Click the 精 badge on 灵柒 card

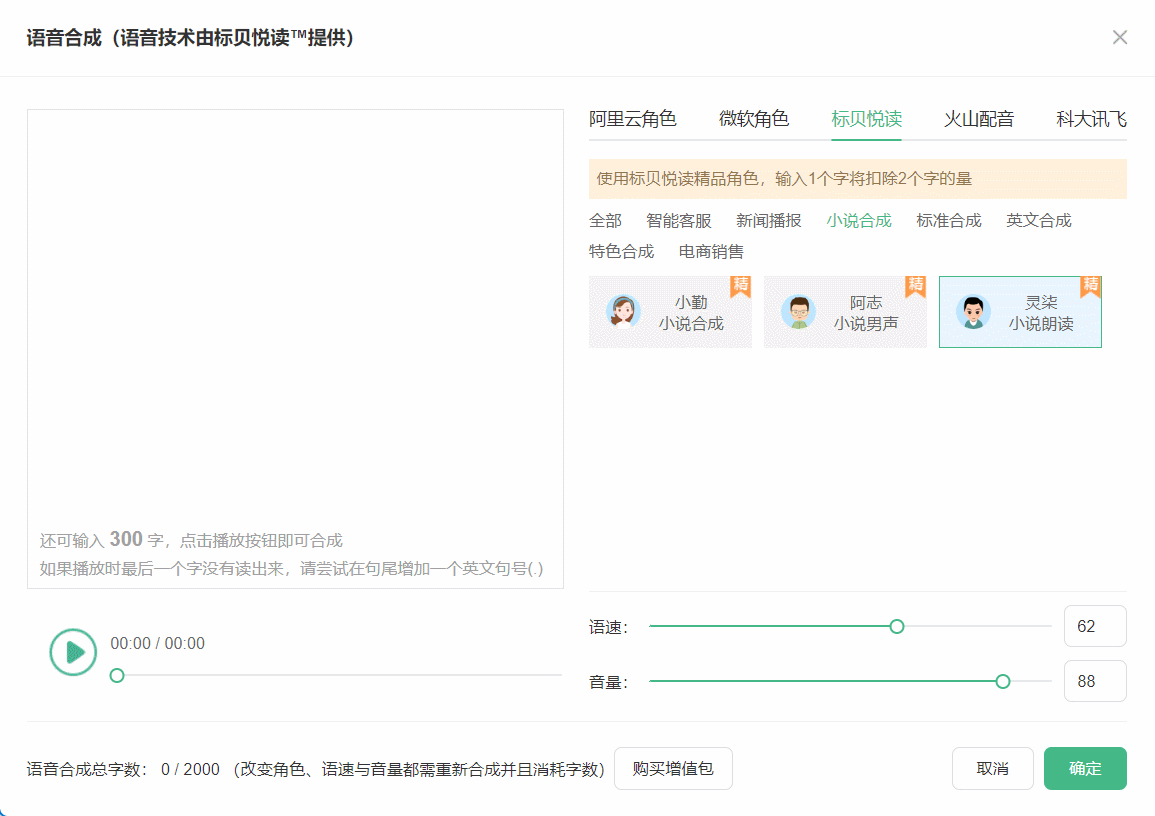[1090, 286]
